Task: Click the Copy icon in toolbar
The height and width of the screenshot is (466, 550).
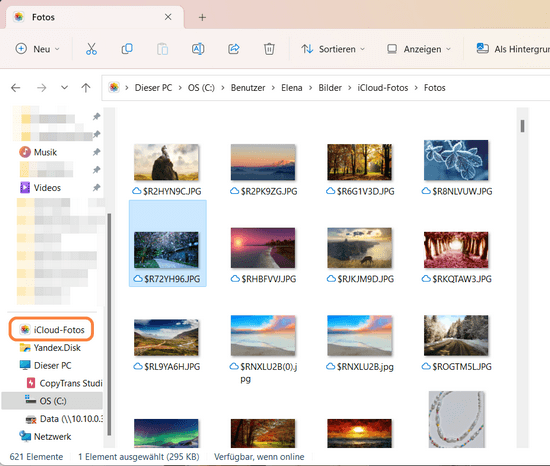Action: pyautogui.click(x=127, y=49)
